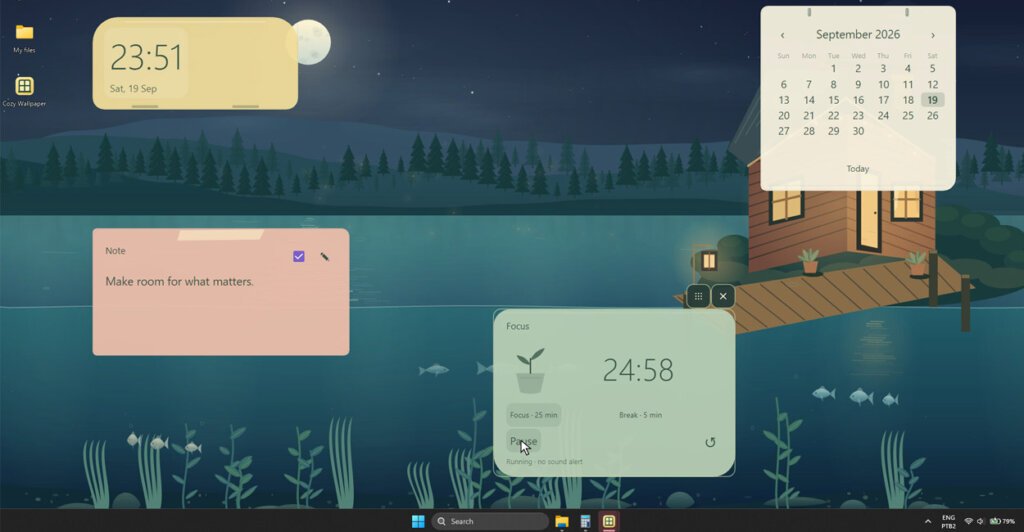Viewport: 1024px width, 532px height.
Task: Click the Sat, 19 Sep date on clock widget
Action: (133, 89)
